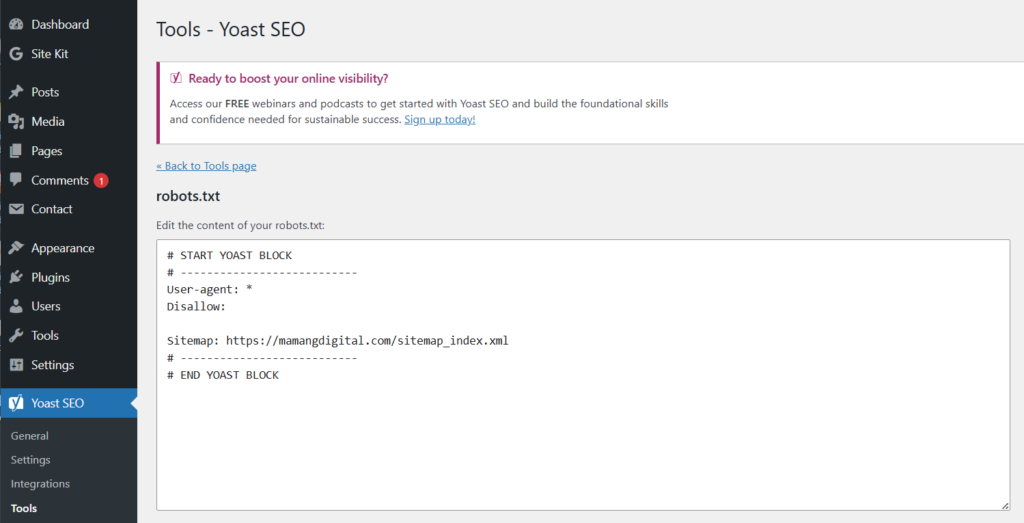Click the 'User-agent: *' line
This screenshot has width=1024, height=523.
[x=209, y=289]
